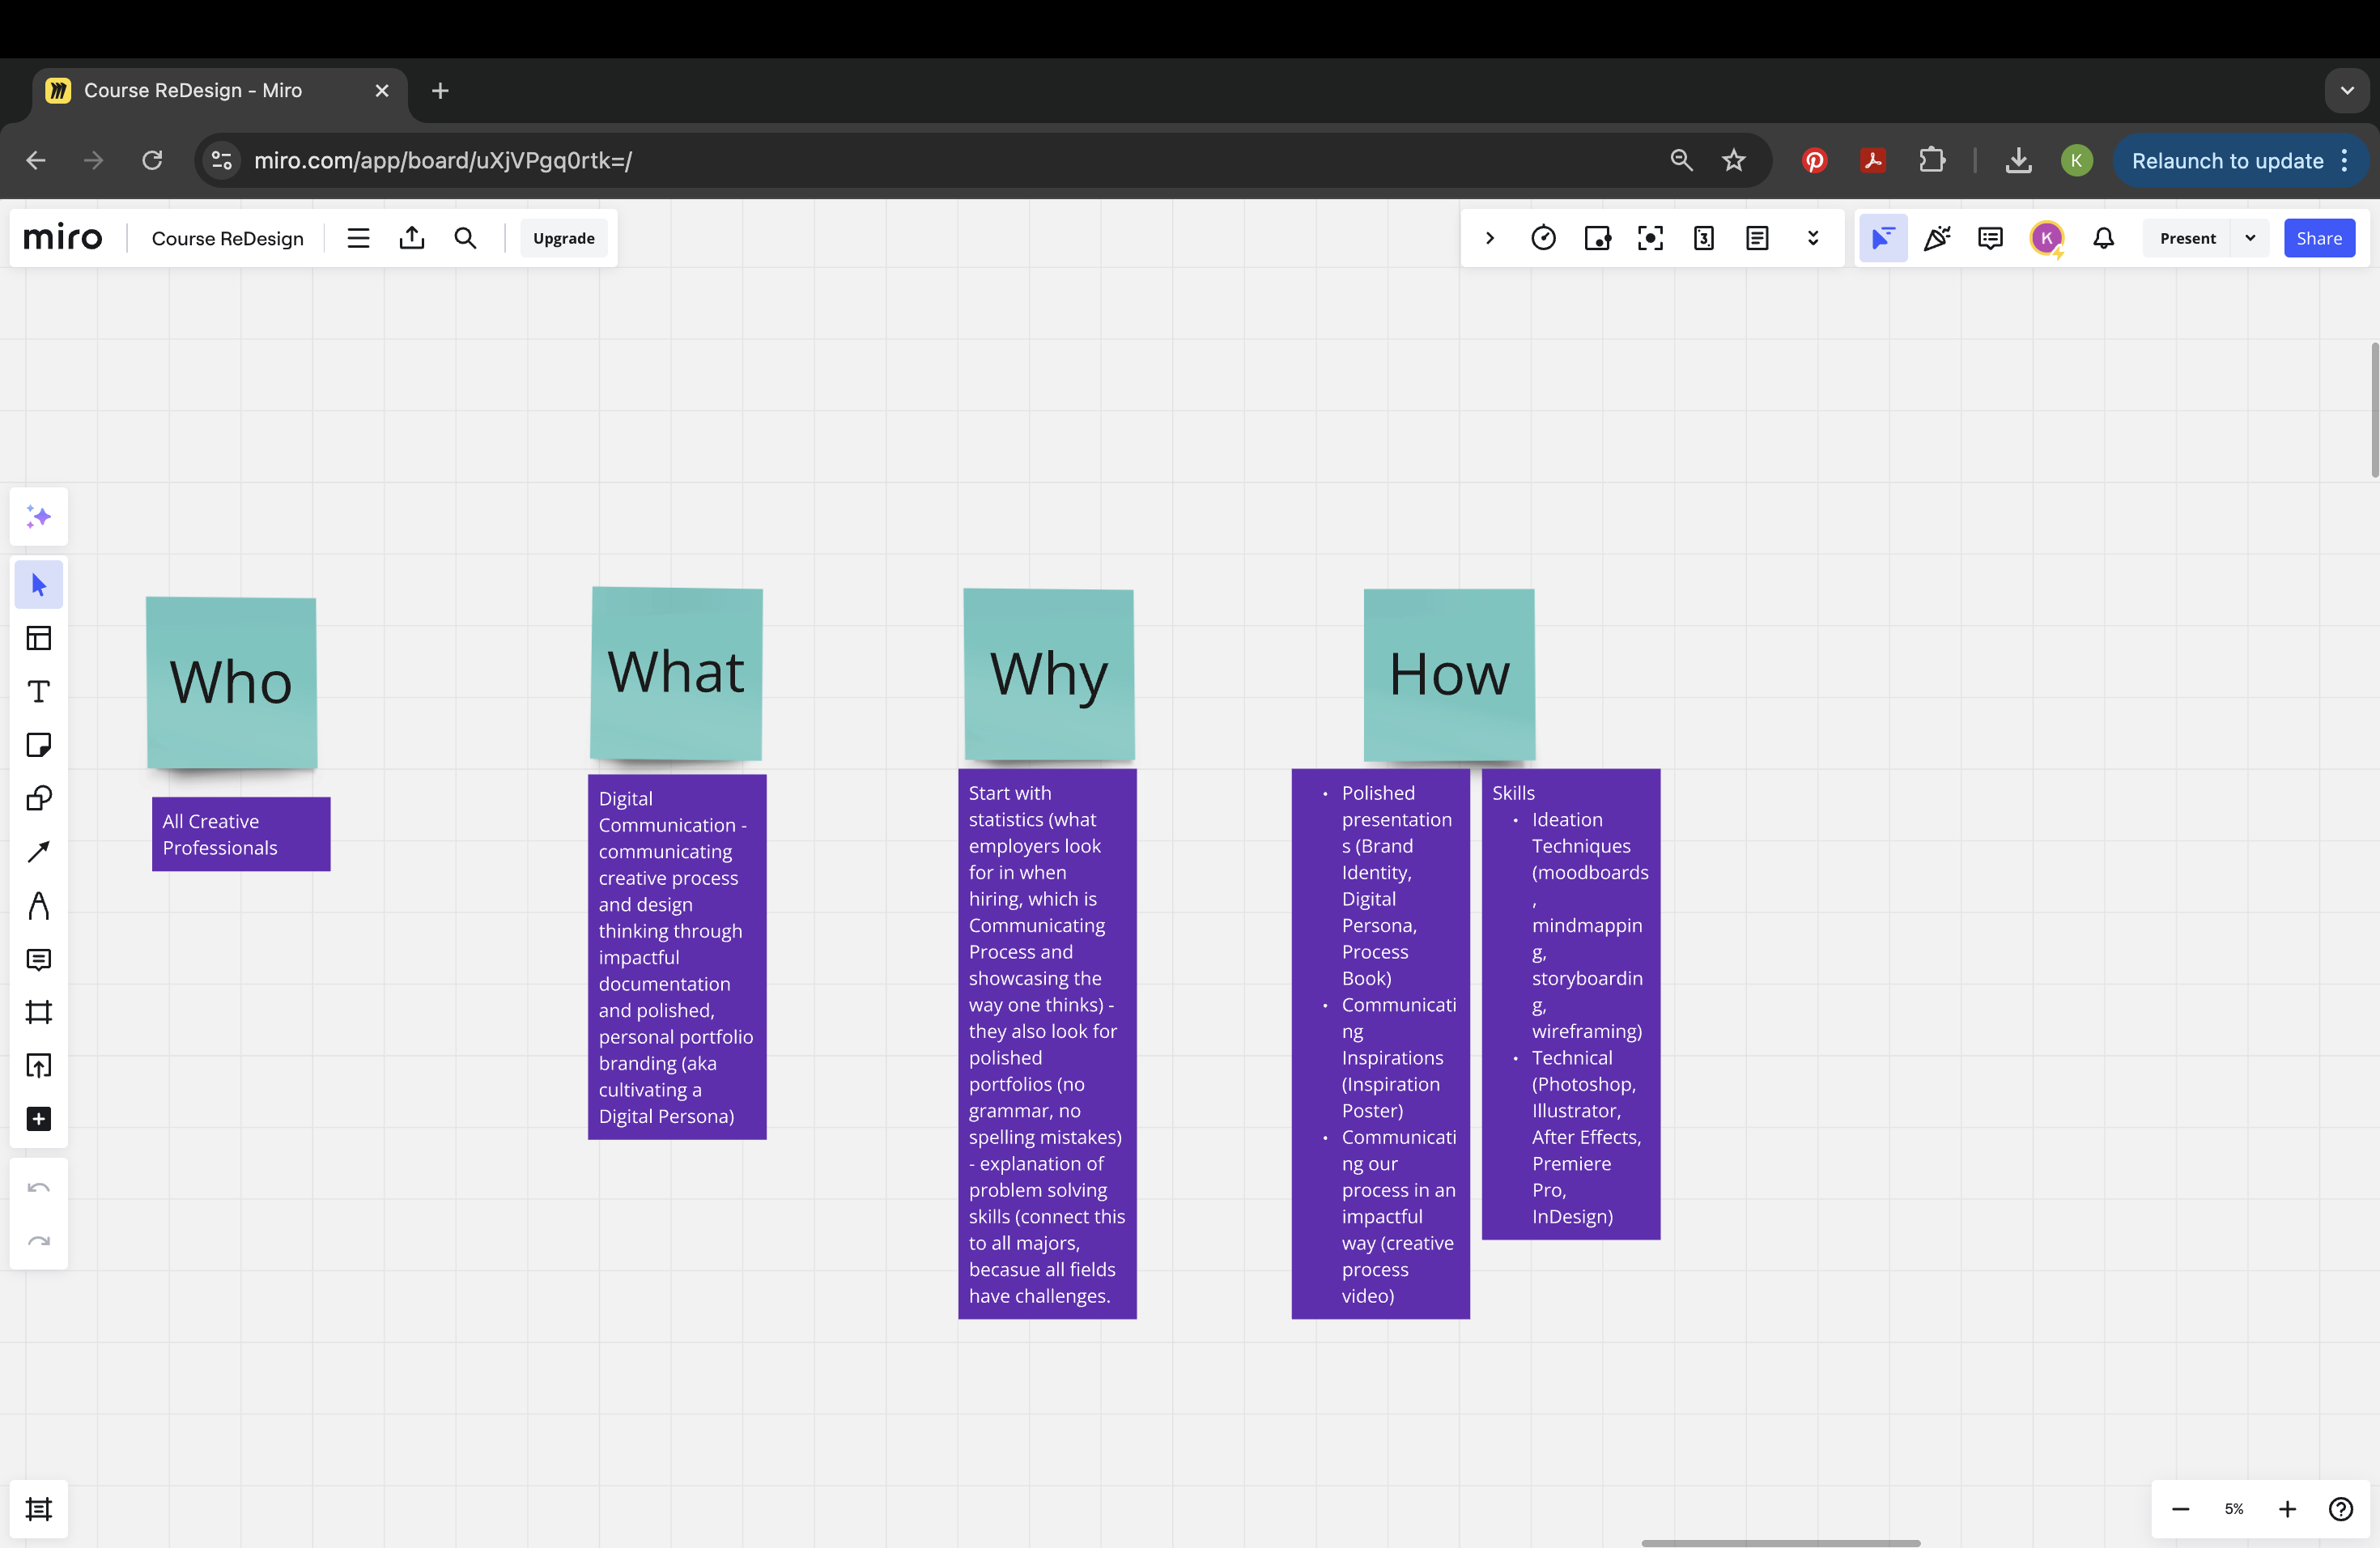Select the sticky note tool
Image resolution: width=2380 pixels, height=1548 pixels.
coord(38,745)
